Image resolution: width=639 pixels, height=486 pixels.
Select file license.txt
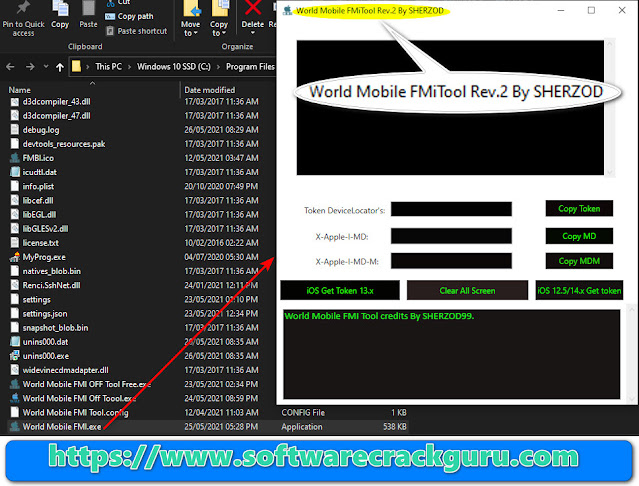click(41, 243)
